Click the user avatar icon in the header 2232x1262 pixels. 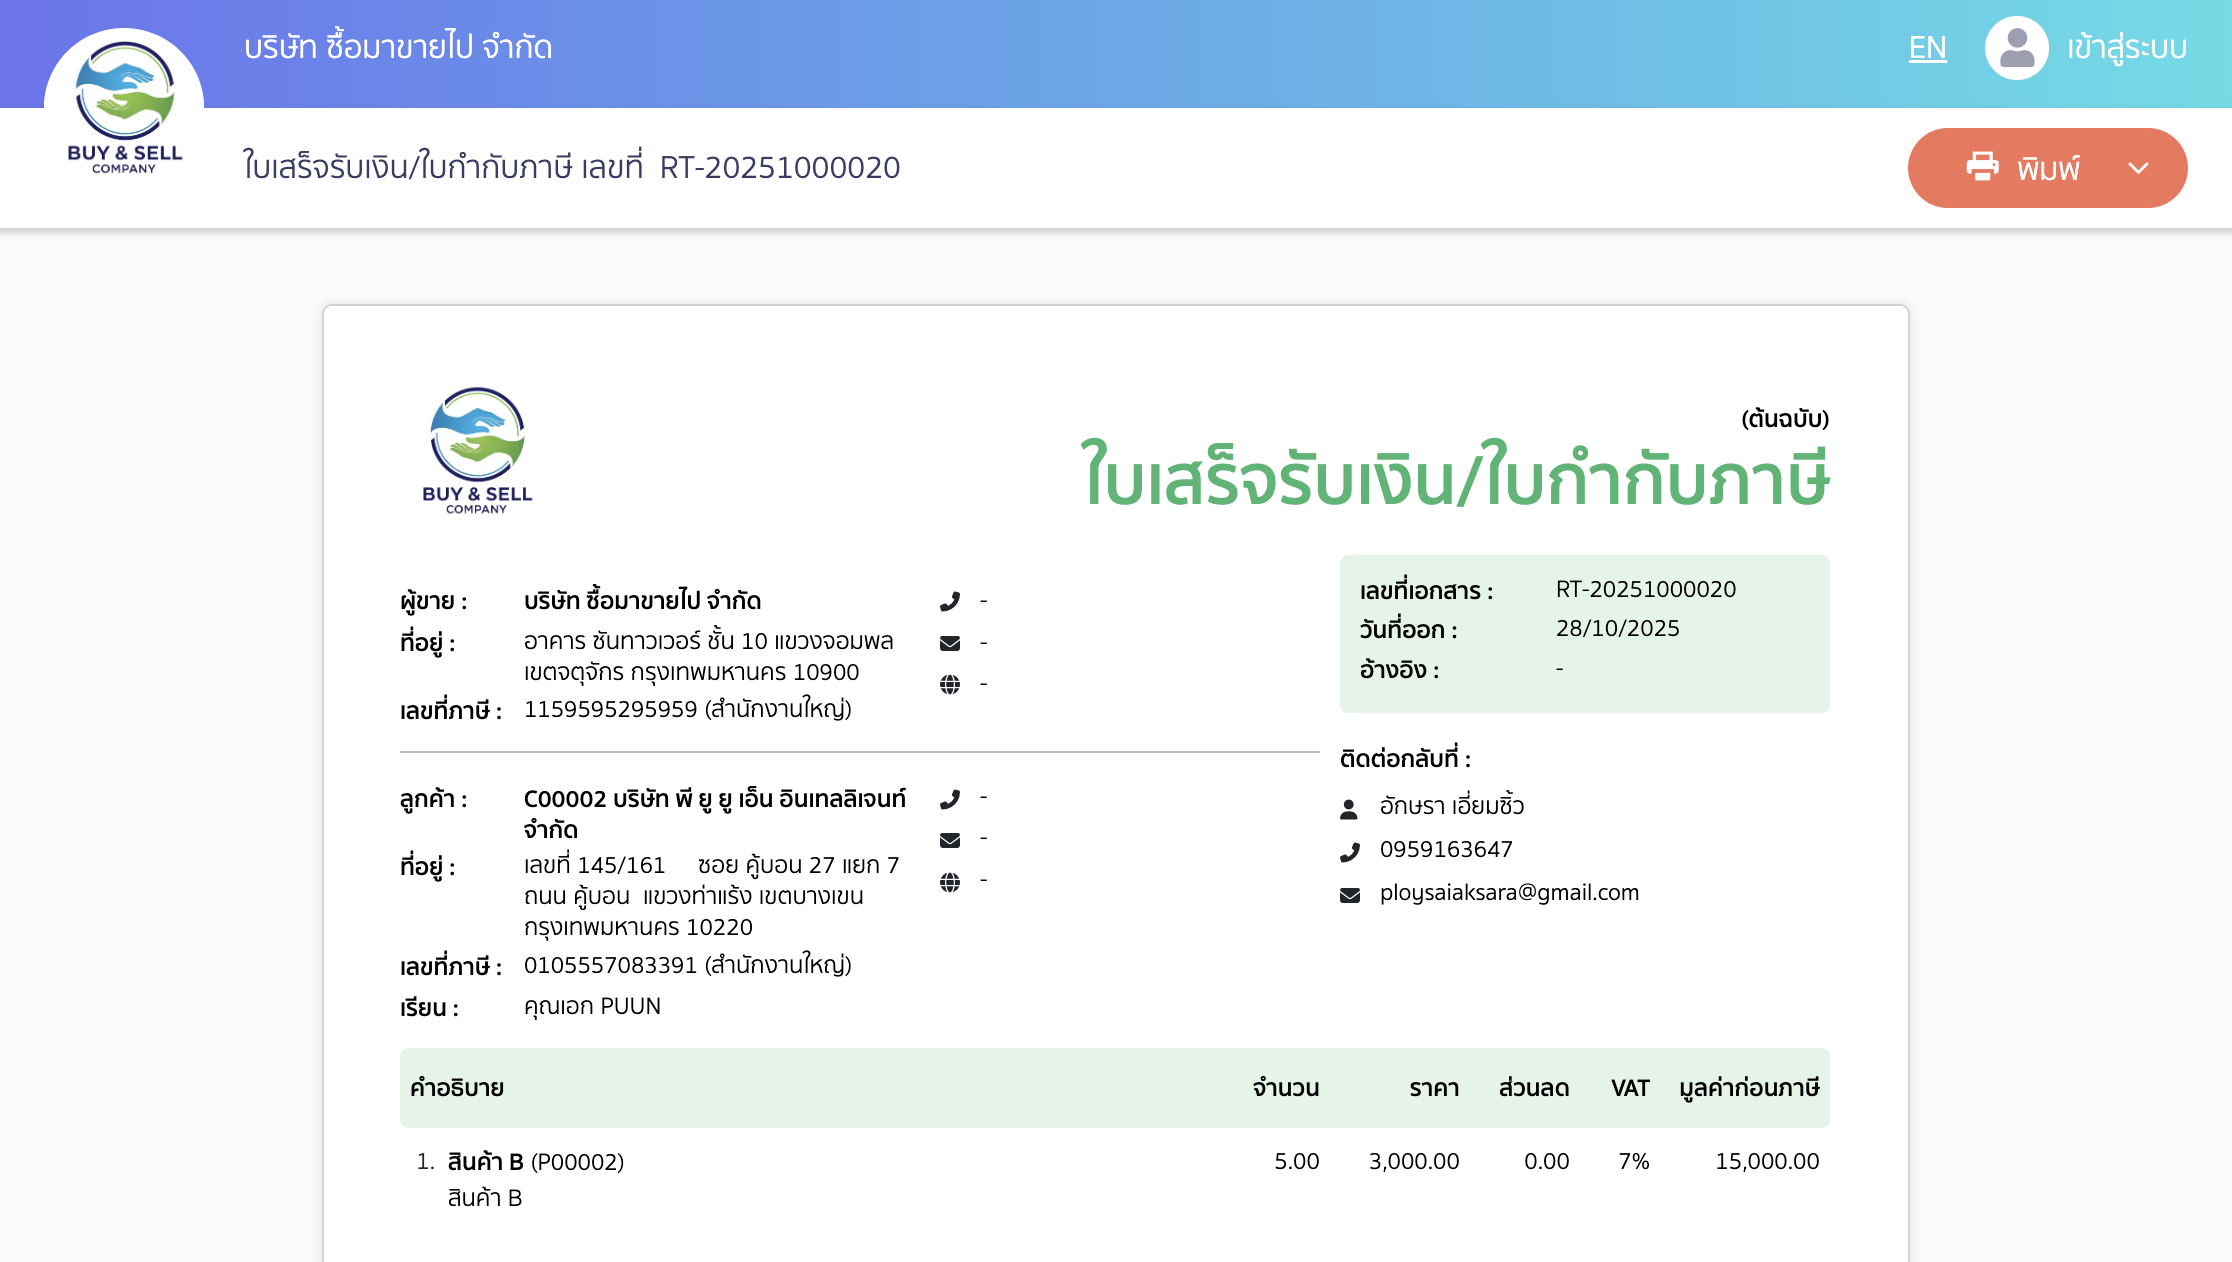(2016, 47)
